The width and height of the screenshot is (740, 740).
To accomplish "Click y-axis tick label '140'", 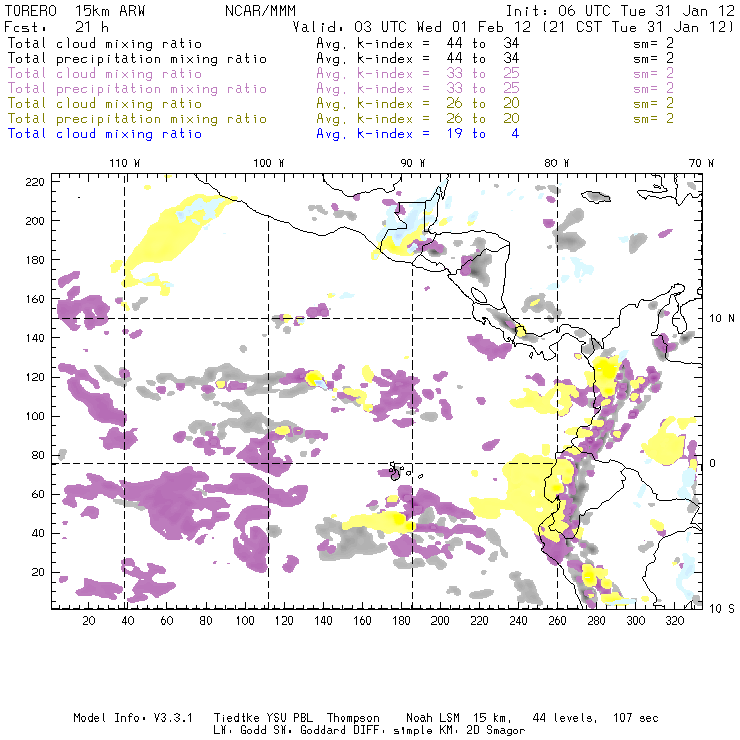I will (x=35, y=338).
